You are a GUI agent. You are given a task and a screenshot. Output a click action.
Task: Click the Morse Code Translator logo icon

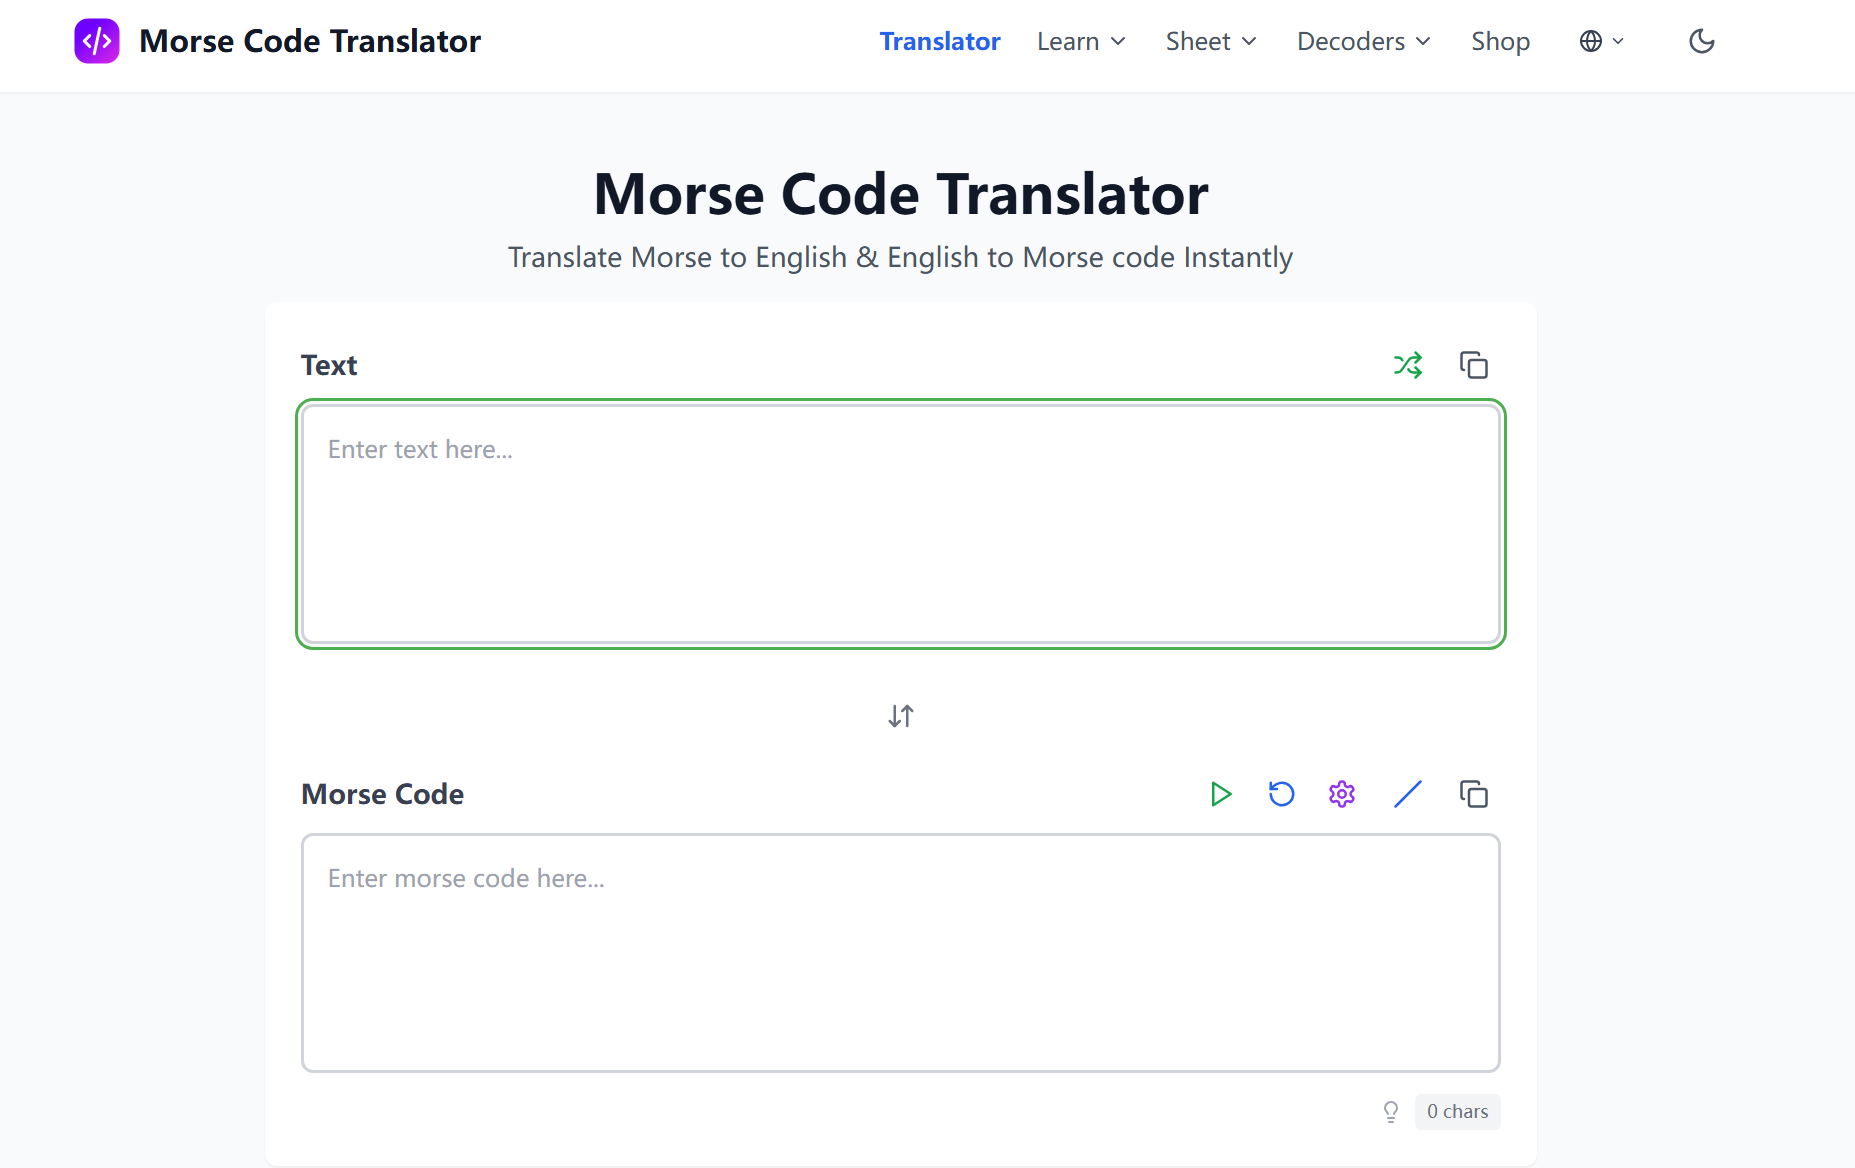97,41
